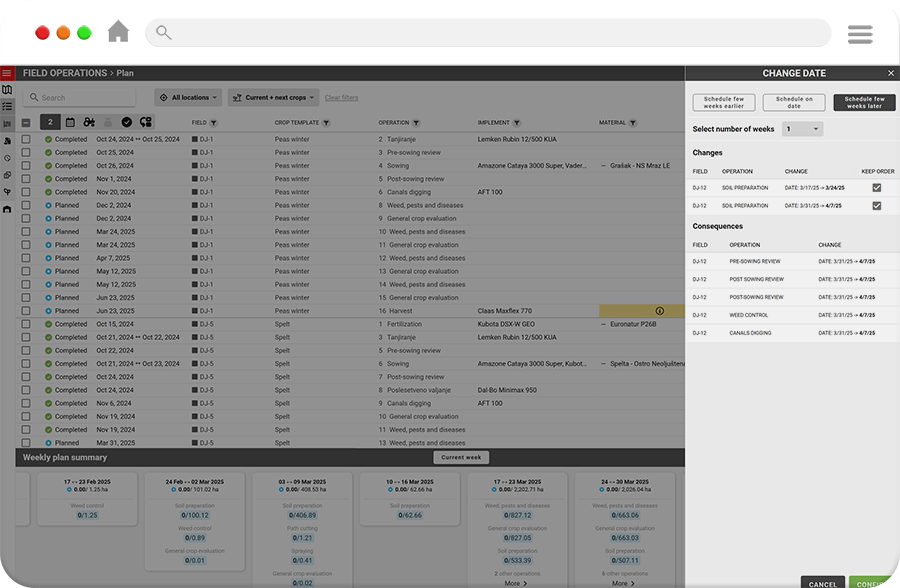Open the All locations dropdown
Image resolution: width=900 pixels, height=588 pixels.
[188, 98]
